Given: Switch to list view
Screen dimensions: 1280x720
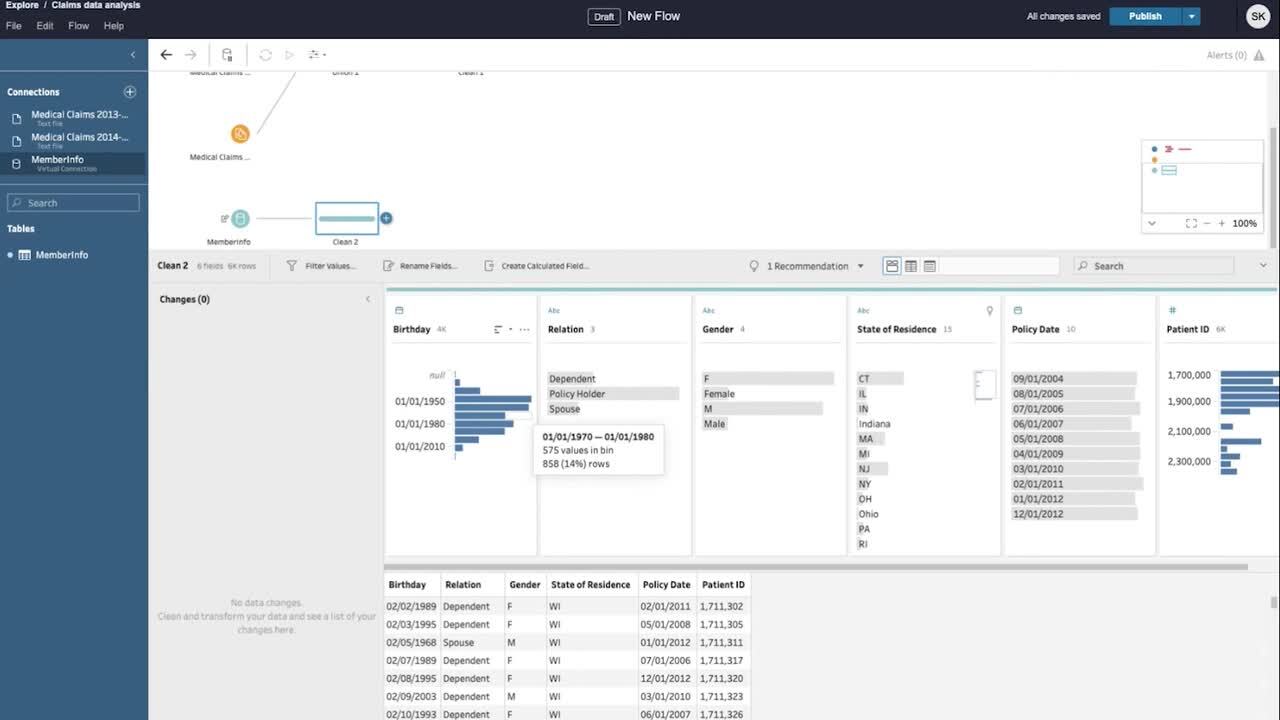Looking at the screenshot, I should click(x=930, y=266).
